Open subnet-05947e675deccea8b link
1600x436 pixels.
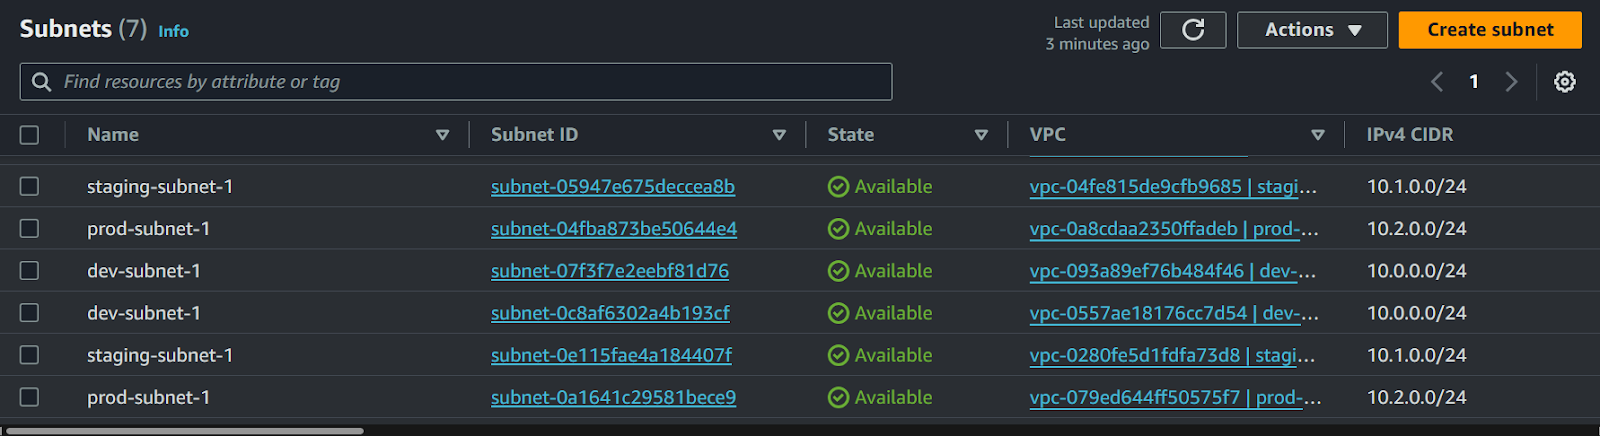click(613, 187)
